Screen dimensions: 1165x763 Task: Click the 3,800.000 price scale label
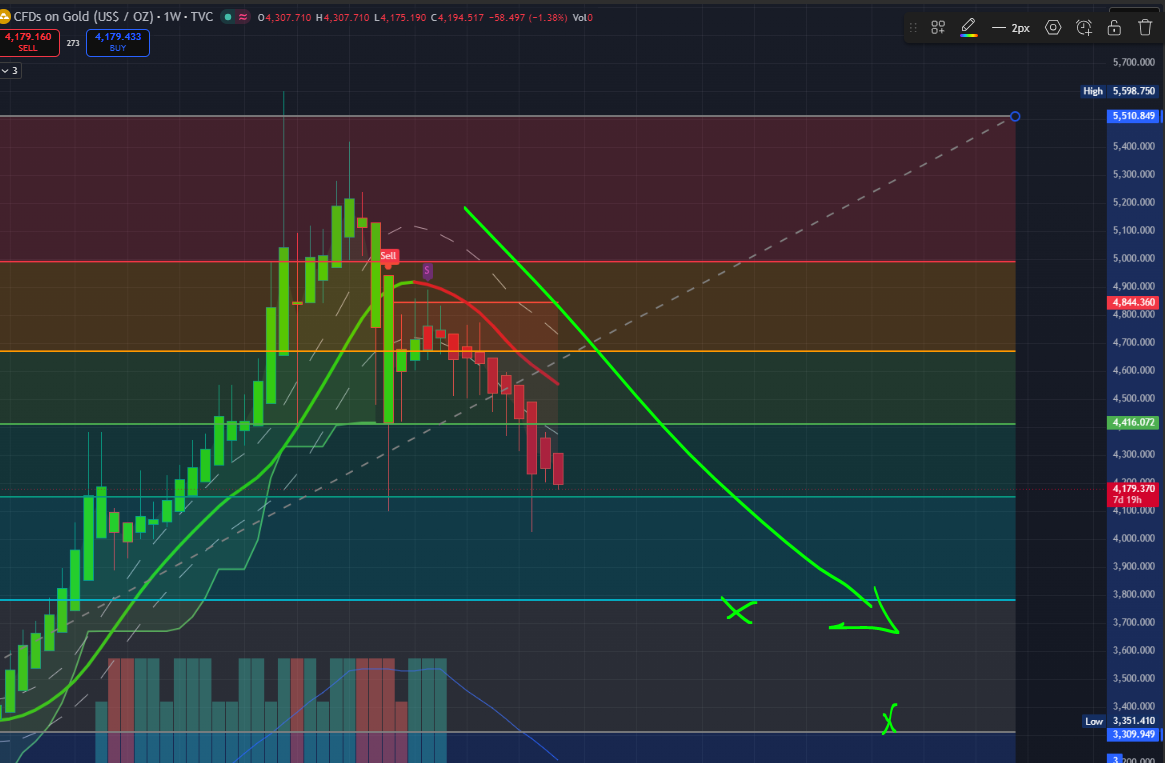tap(1134, 594)
